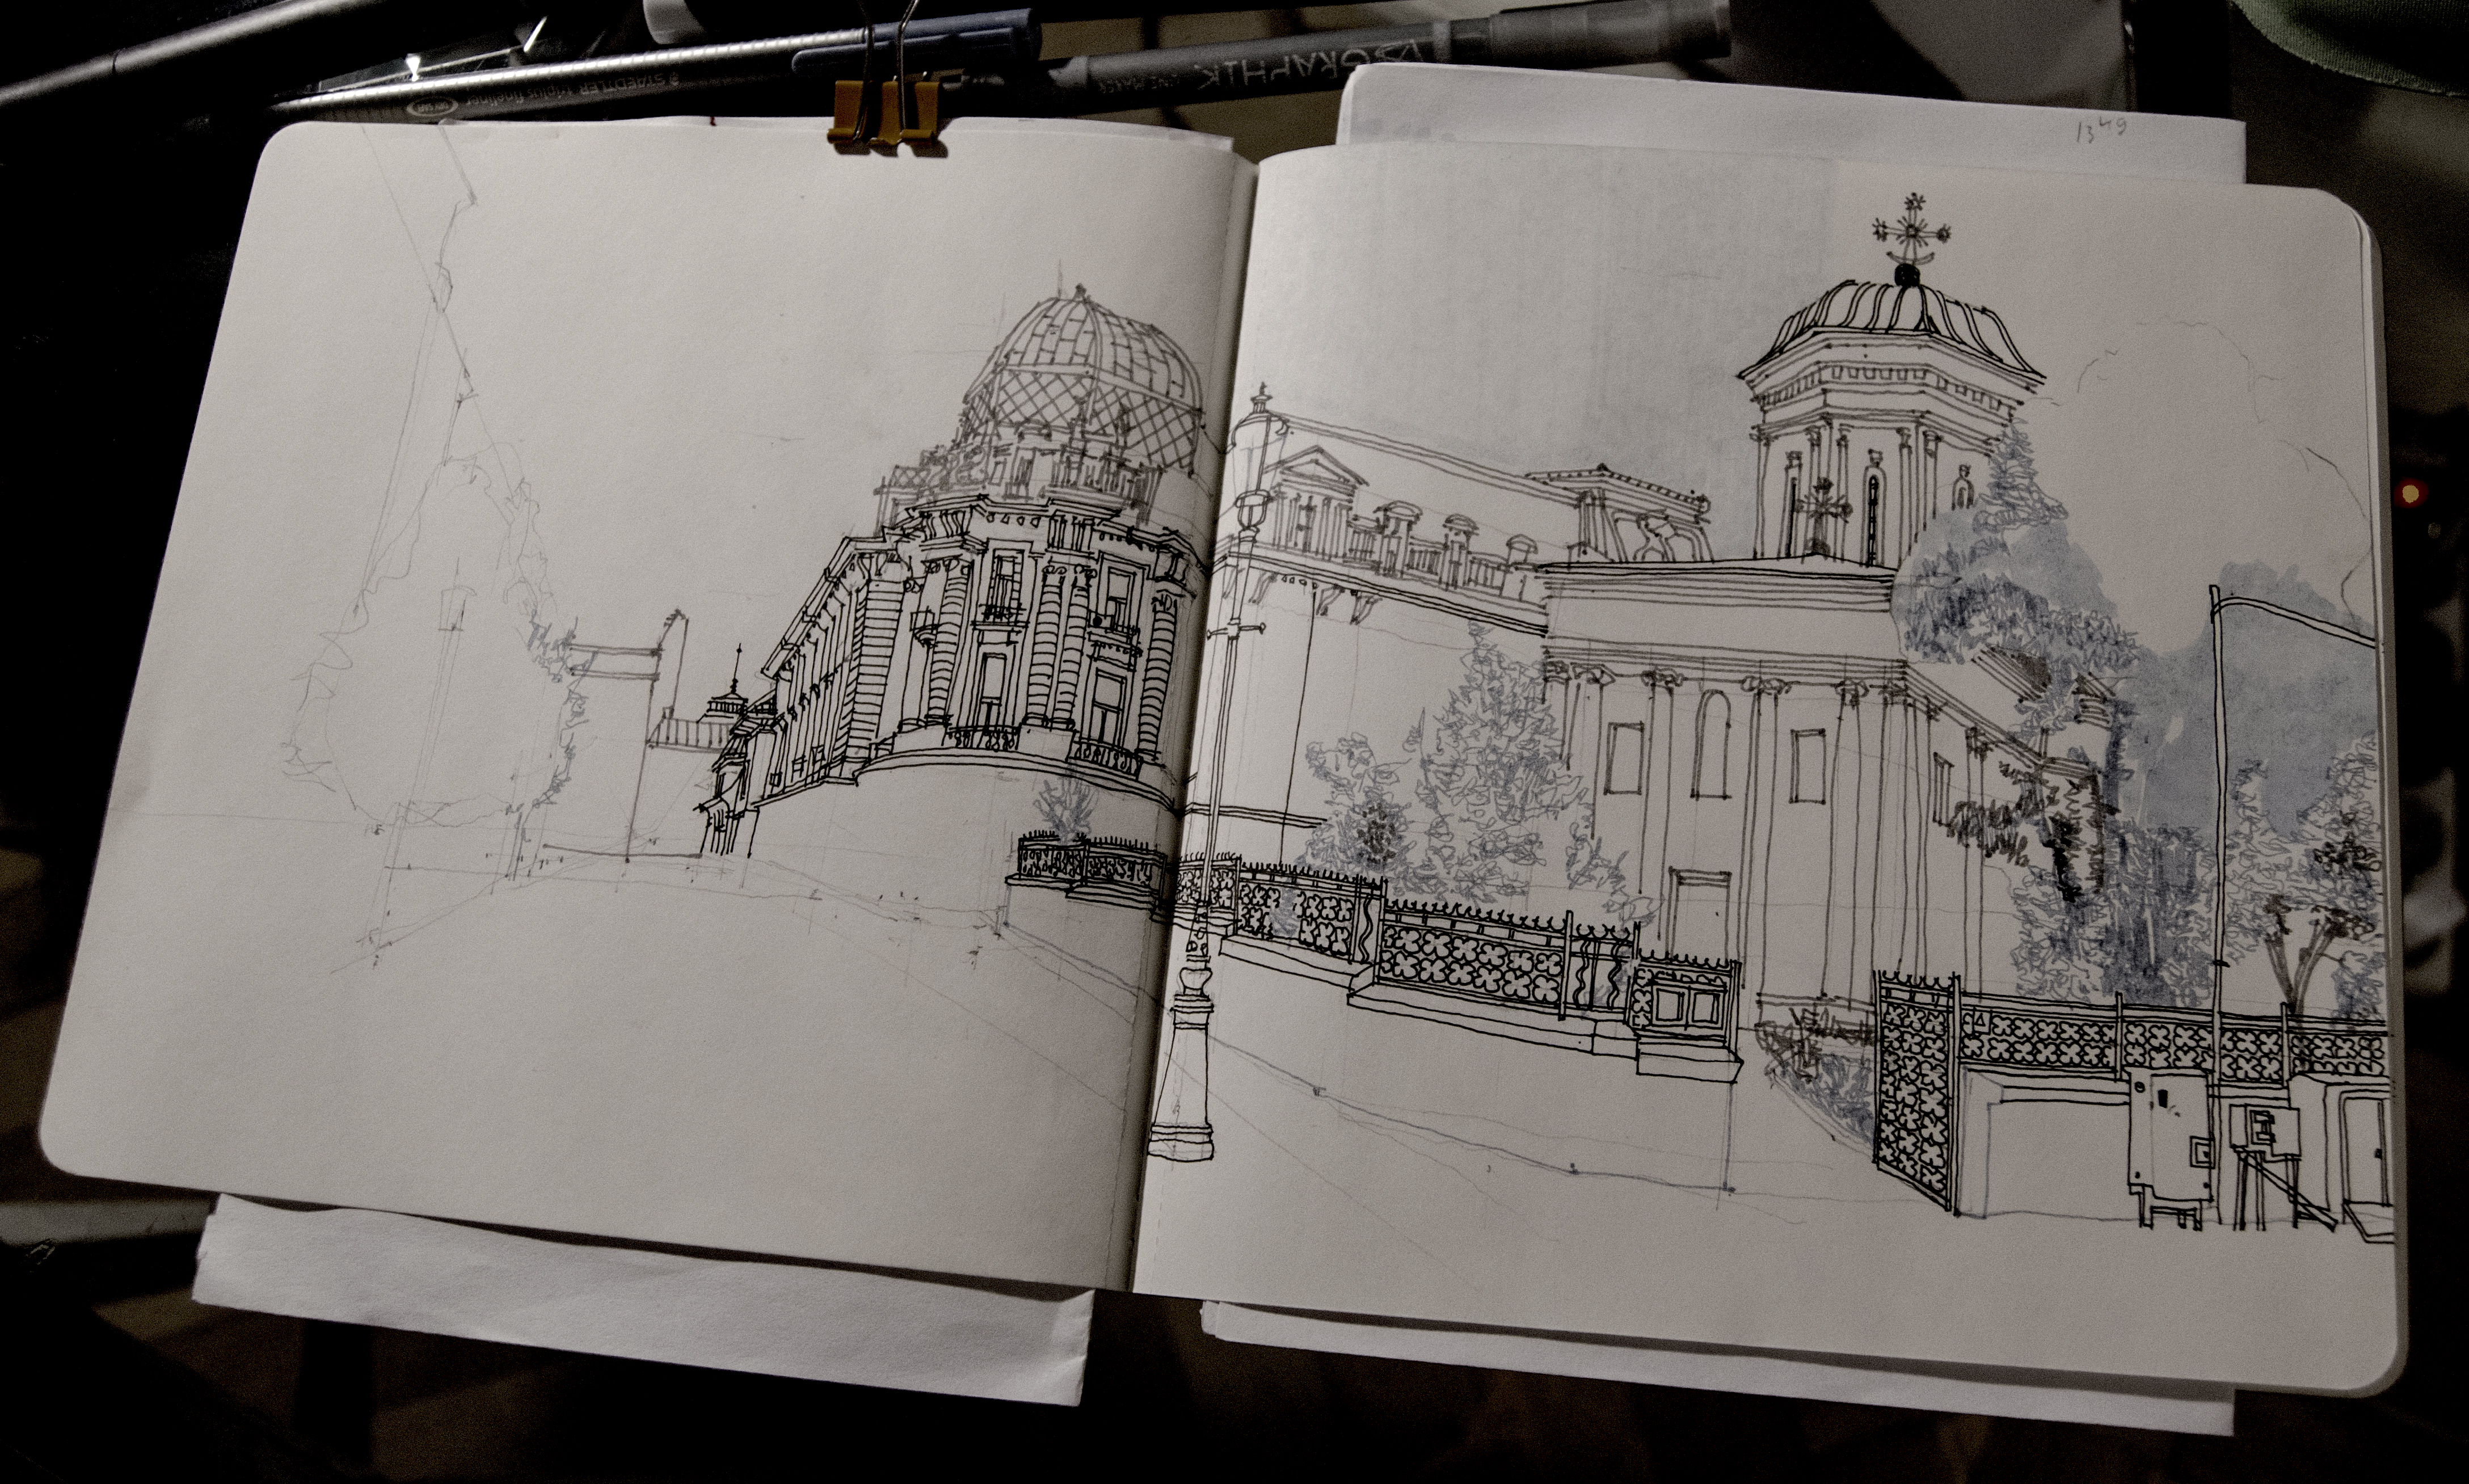Click the ornate cross atop the church tower

[1911, 228]
